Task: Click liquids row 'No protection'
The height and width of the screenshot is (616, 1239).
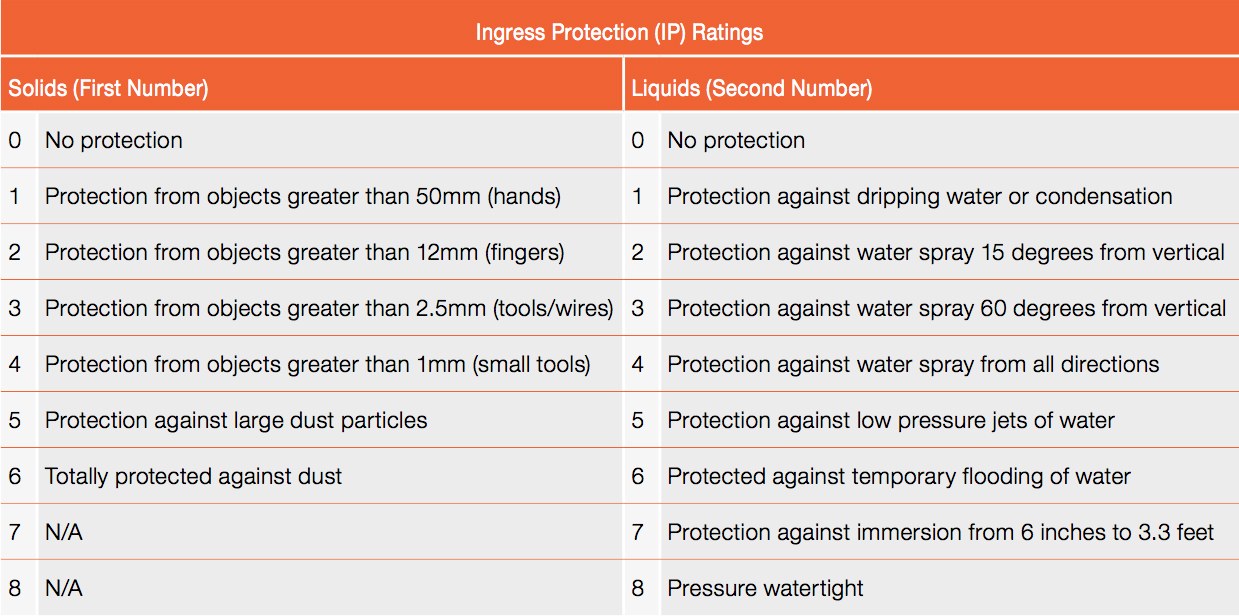Action: [x=736, y=140]
